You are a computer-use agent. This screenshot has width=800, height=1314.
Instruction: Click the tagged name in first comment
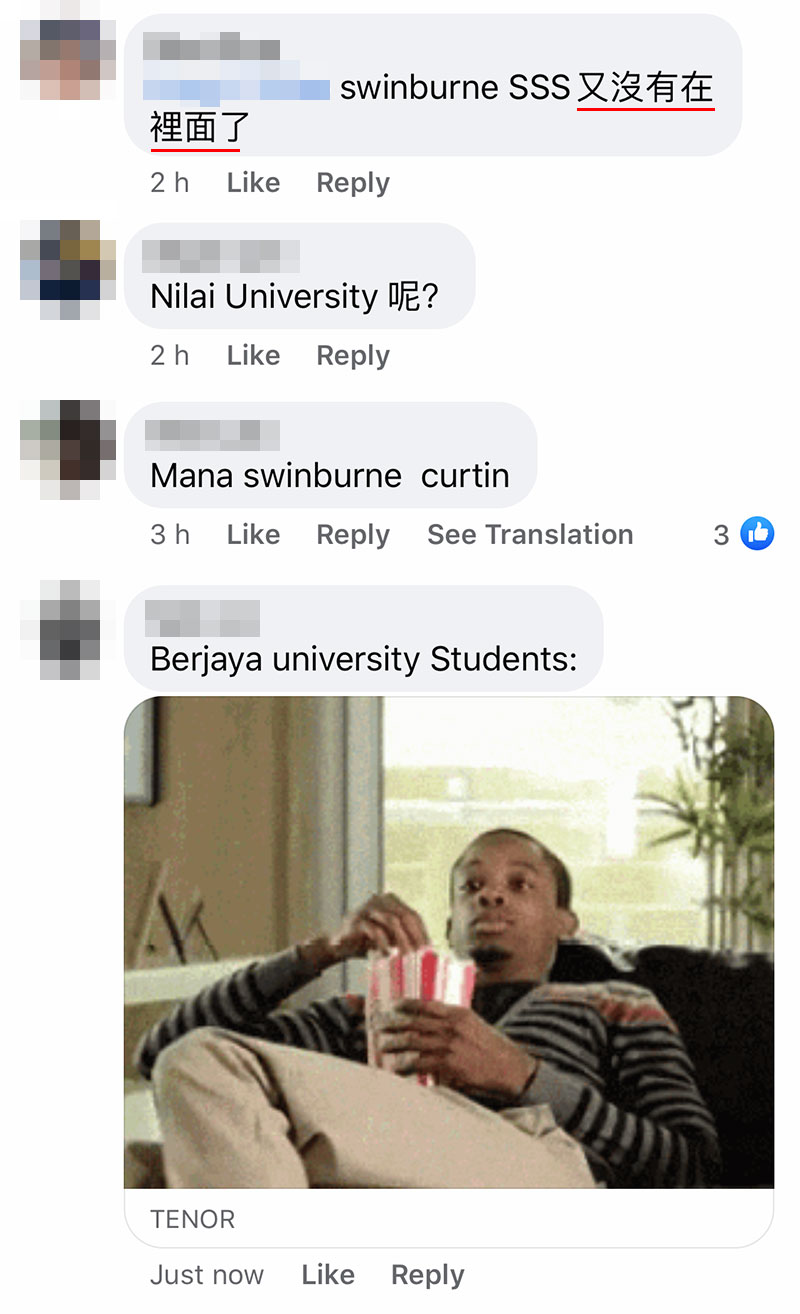237,88
